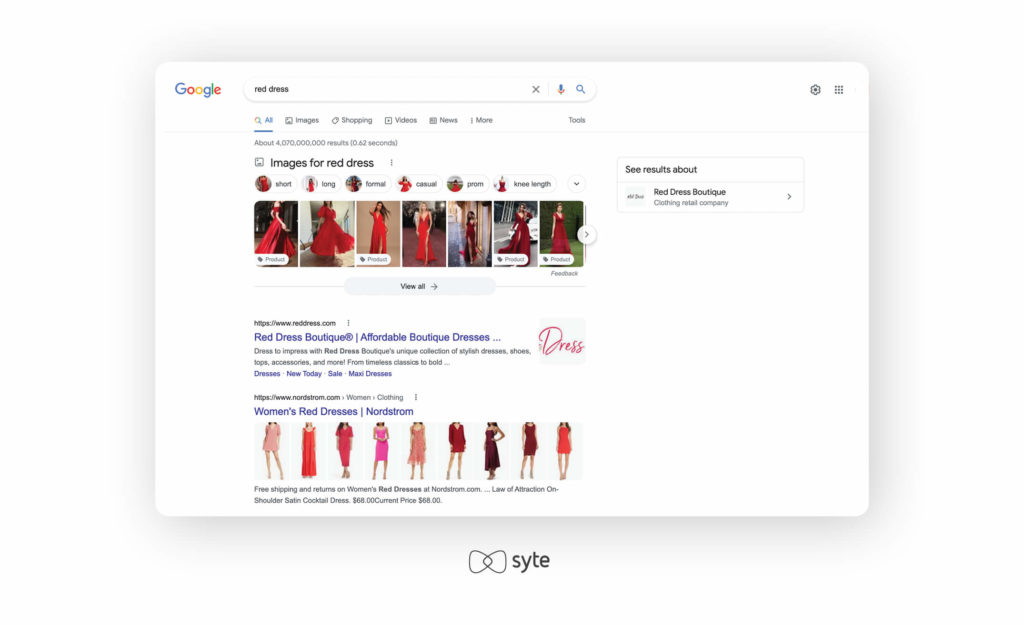Switch to the Images tab
This screenshot has height=625, width=1024.
[x=302, y=120]
